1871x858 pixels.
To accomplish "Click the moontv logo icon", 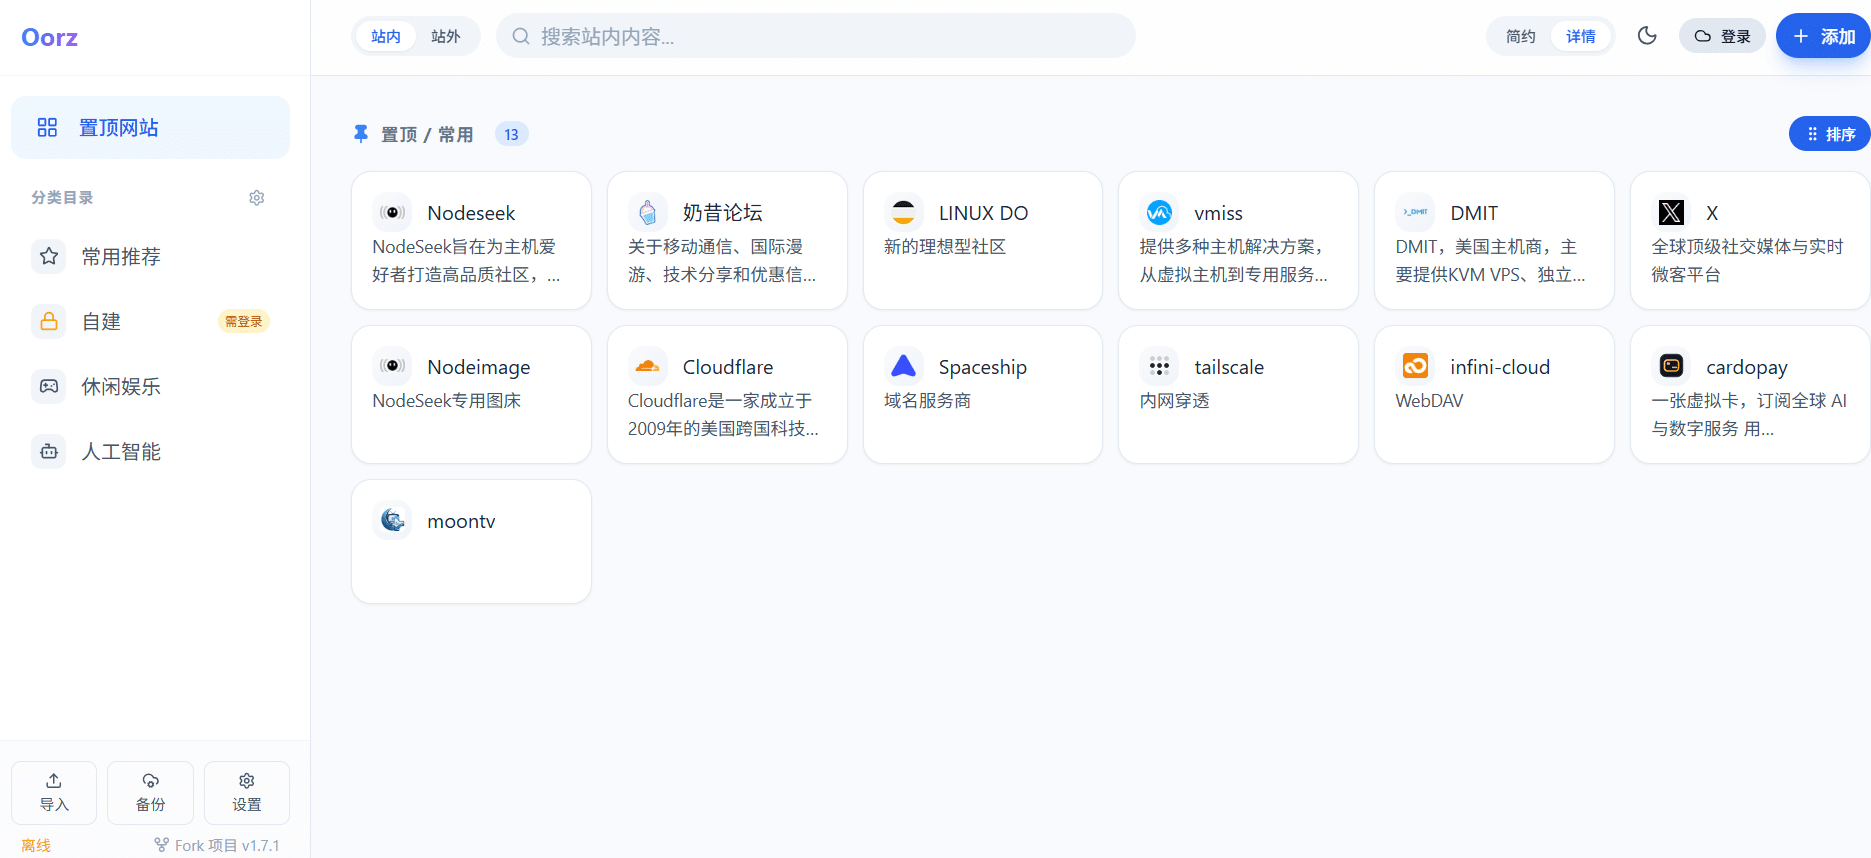I will [x=392, y=520].
